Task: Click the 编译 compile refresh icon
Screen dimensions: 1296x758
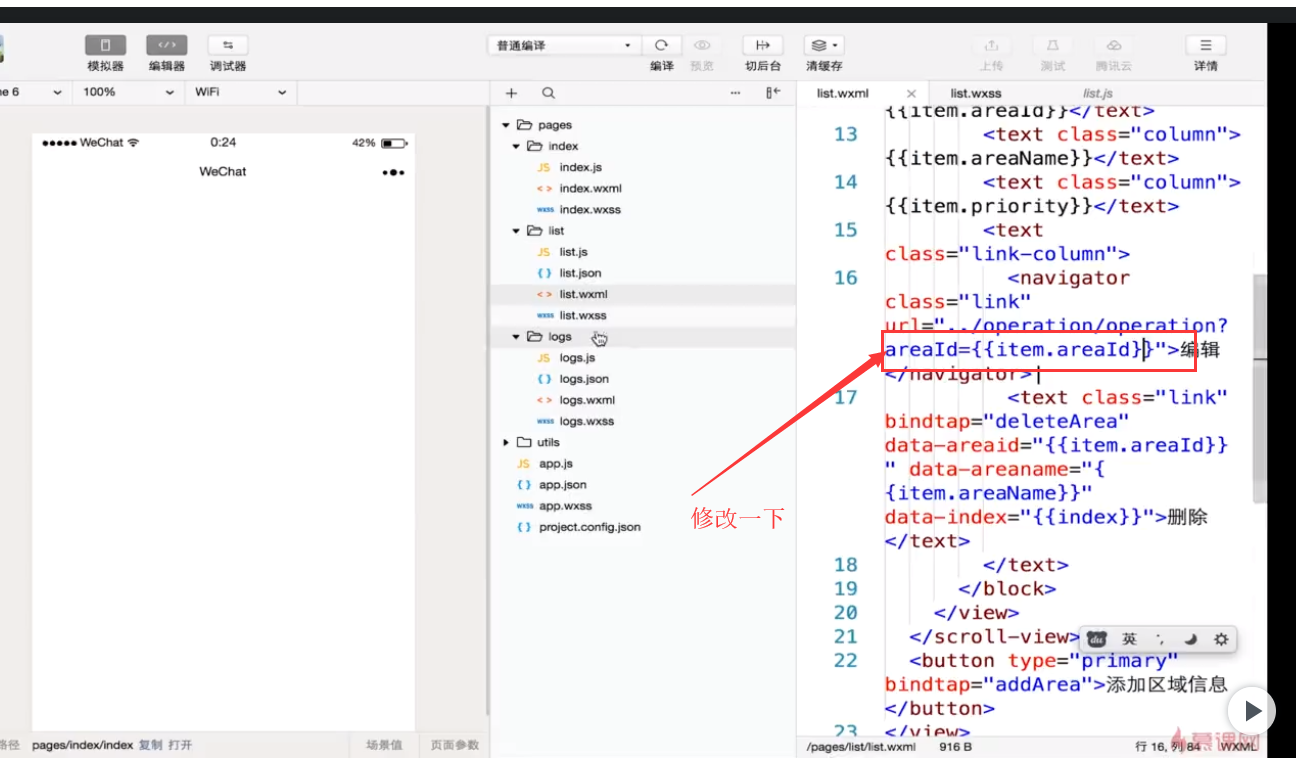Action: click(661, 45)
